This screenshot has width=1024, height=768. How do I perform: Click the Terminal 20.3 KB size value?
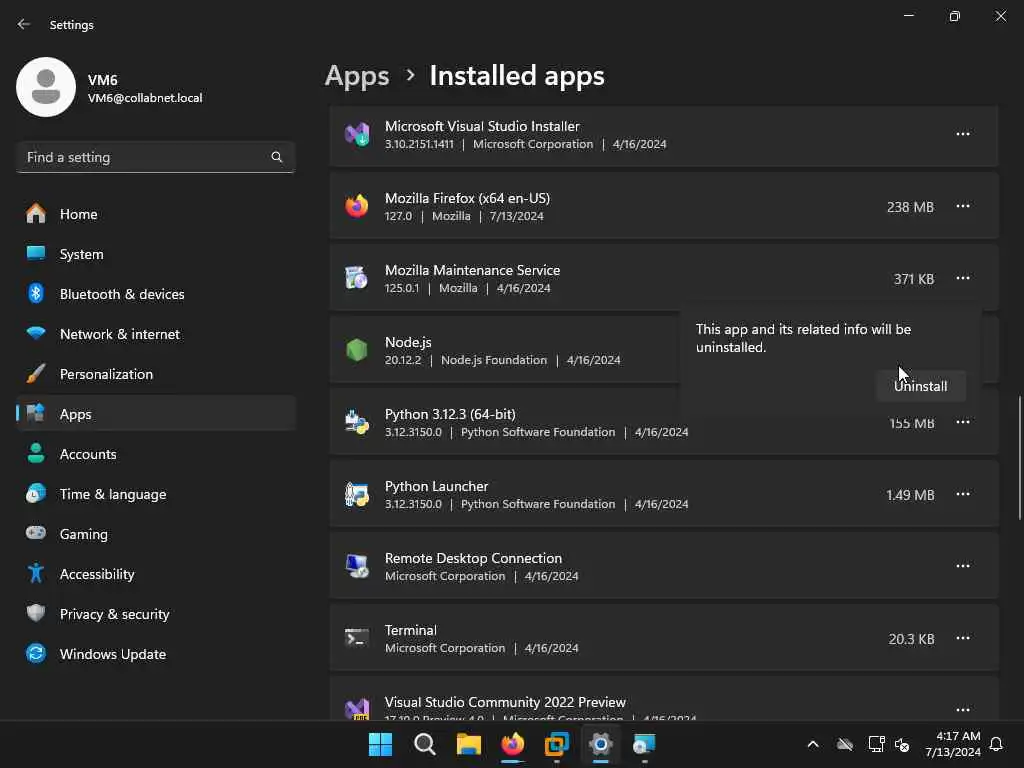click(x=911, y=639)
